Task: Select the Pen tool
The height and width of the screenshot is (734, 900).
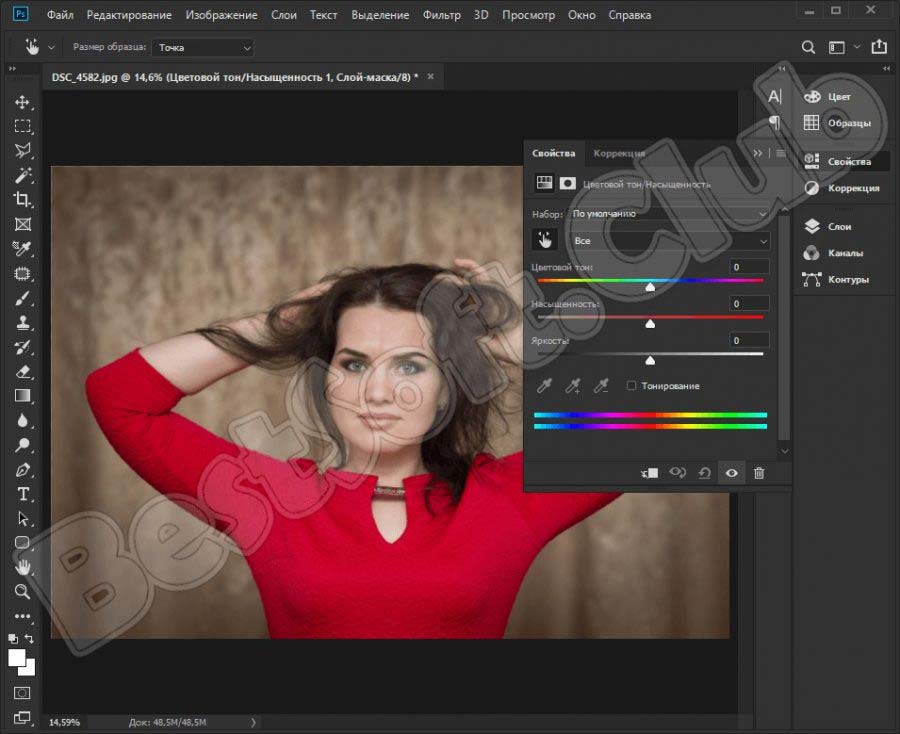Action: 22,470
